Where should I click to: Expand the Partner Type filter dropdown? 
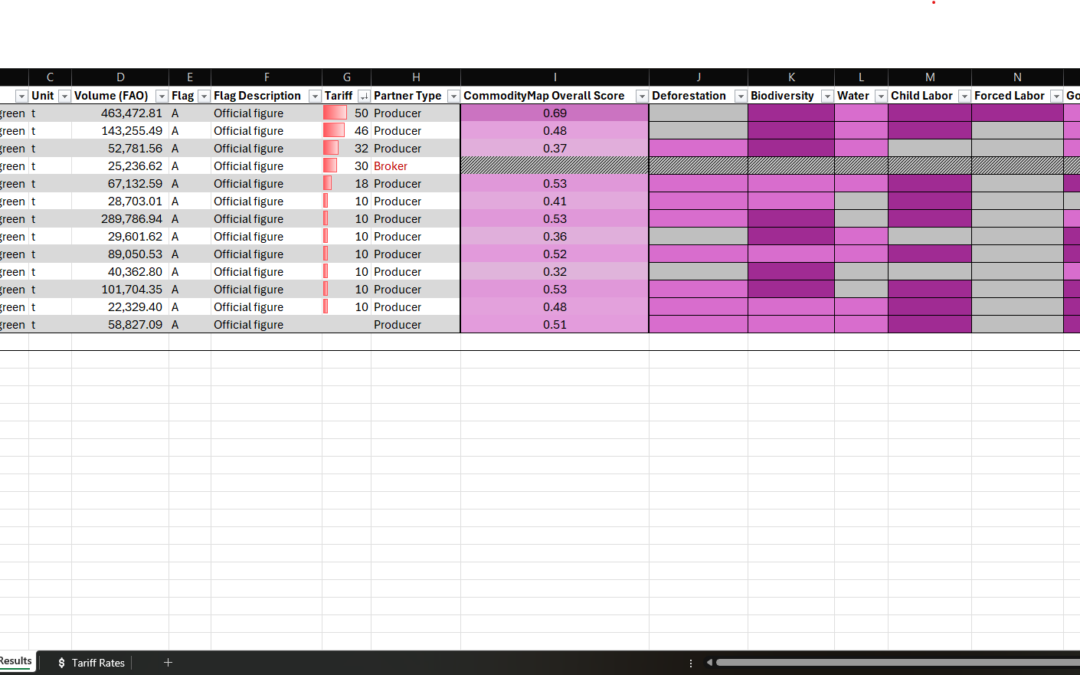coord(452,96)
